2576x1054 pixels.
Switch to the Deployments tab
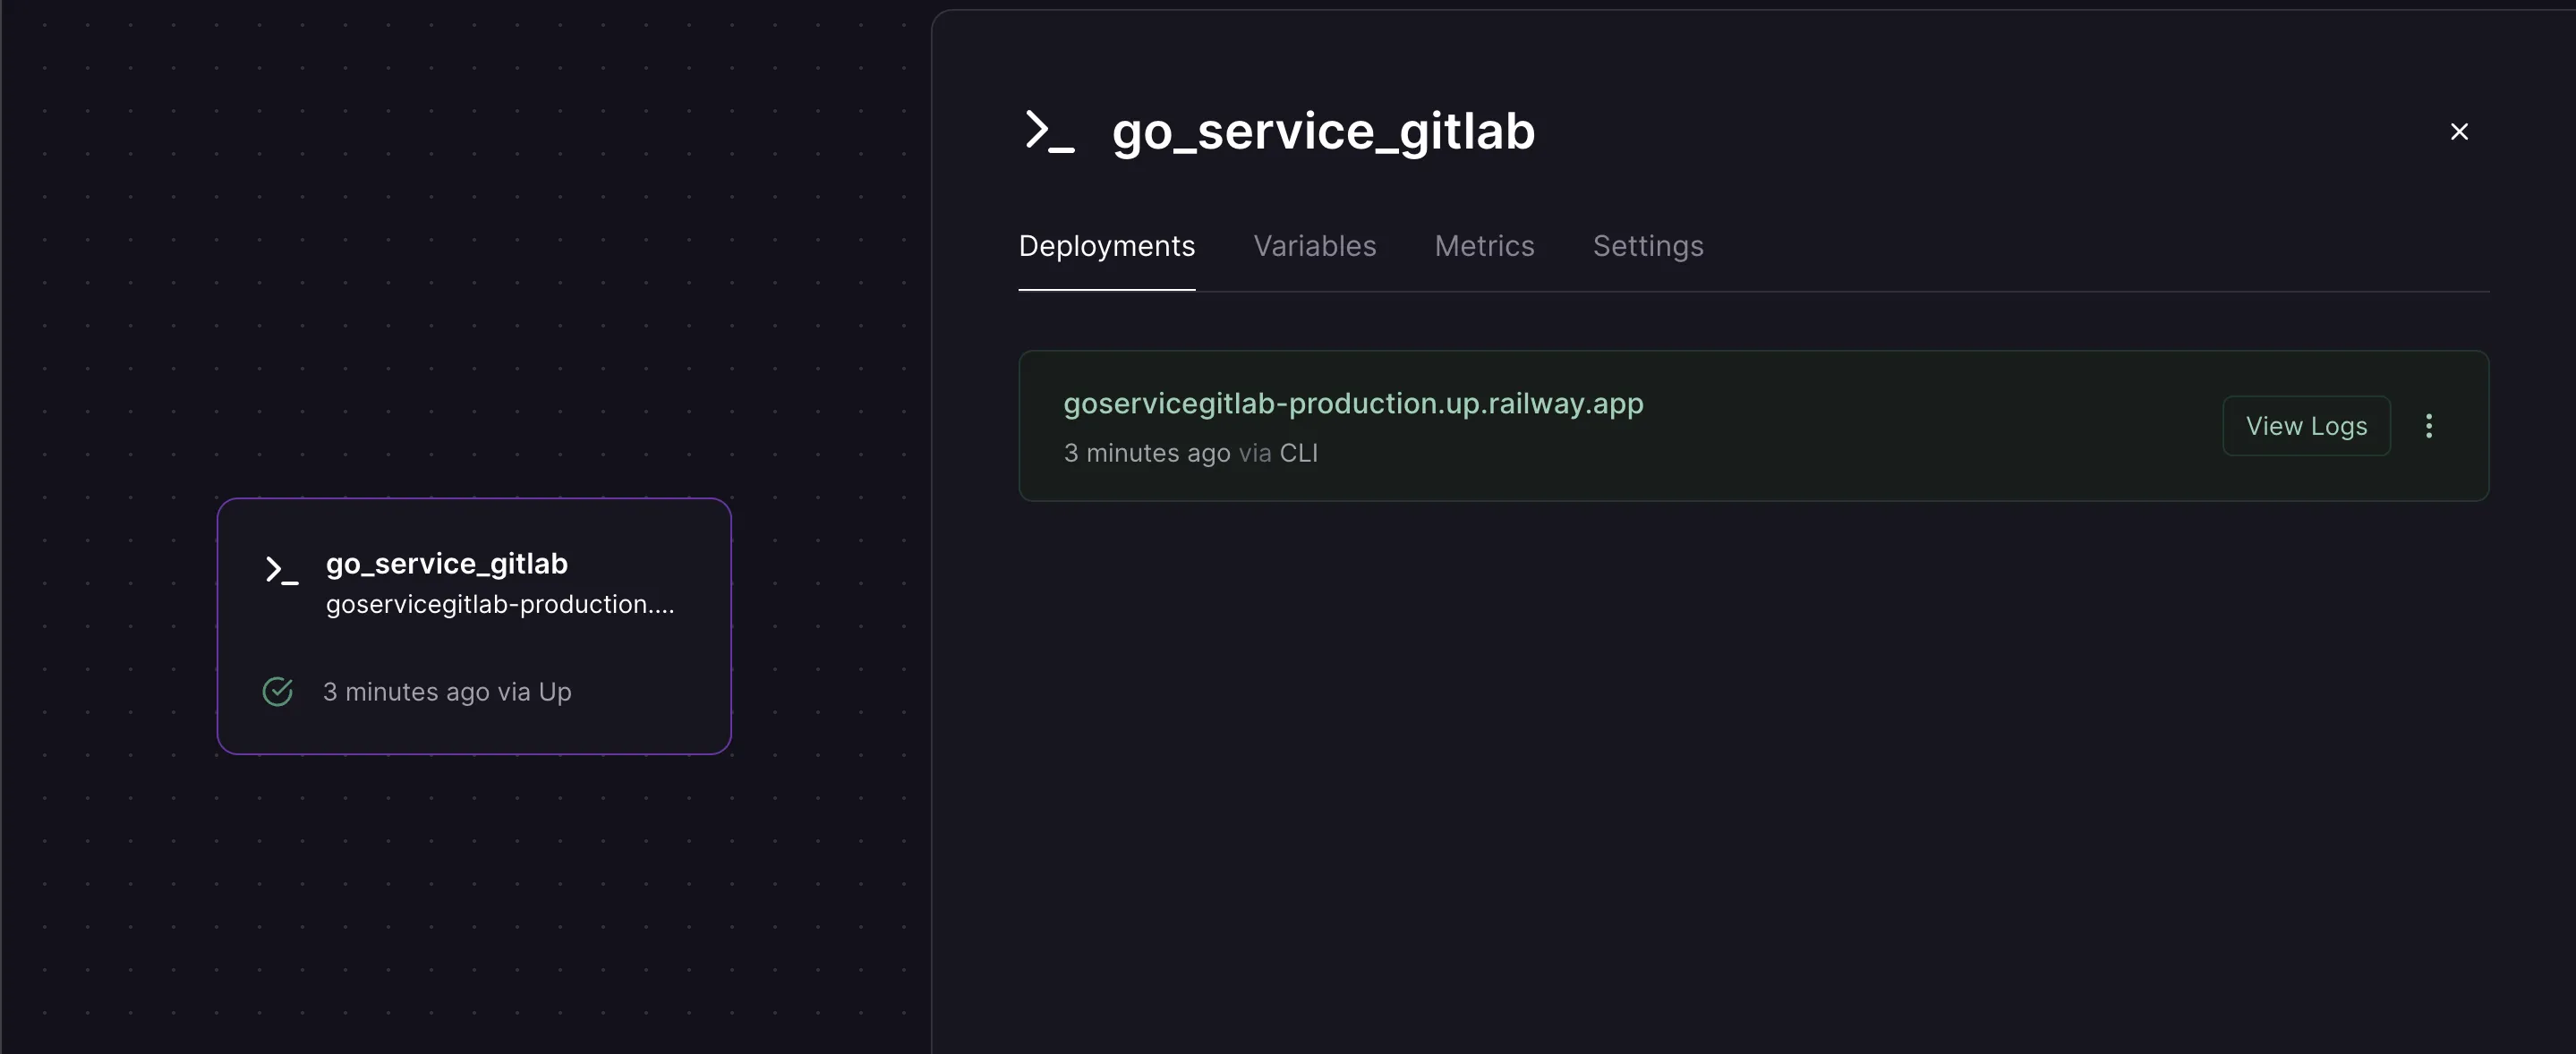click(1106, 246)
